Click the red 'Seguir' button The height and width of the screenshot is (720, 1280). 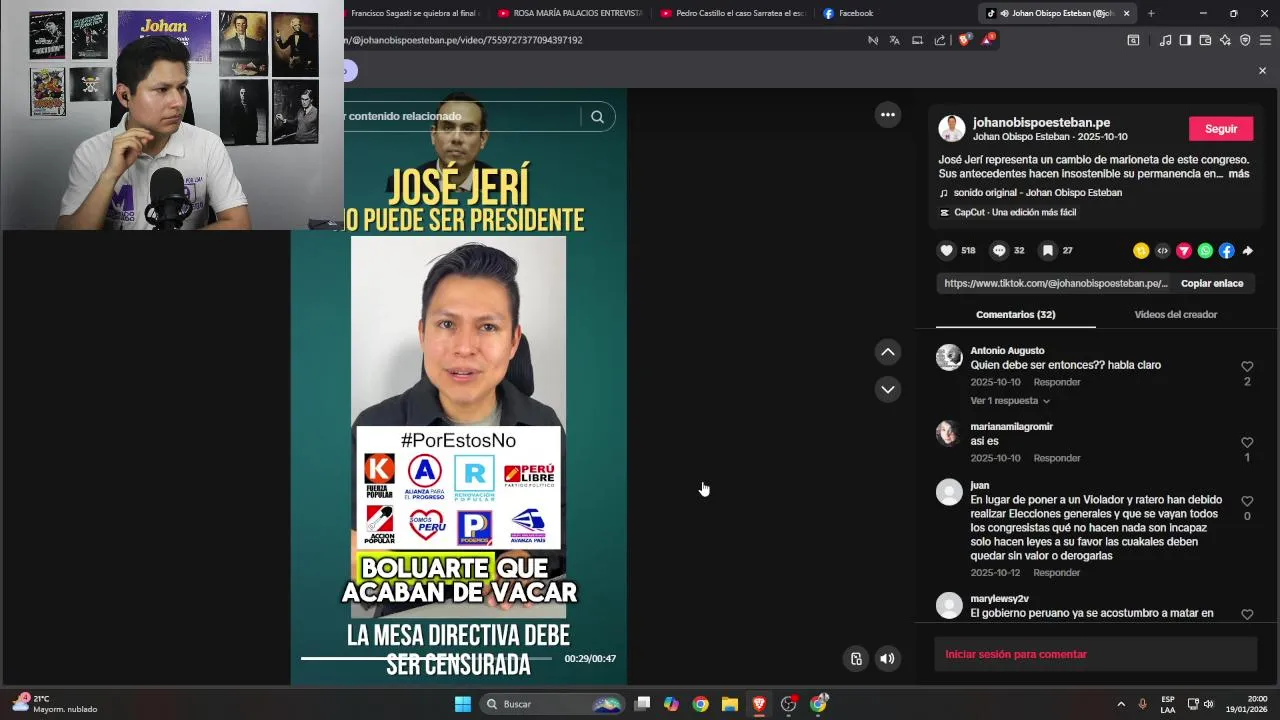[1221, 129]
